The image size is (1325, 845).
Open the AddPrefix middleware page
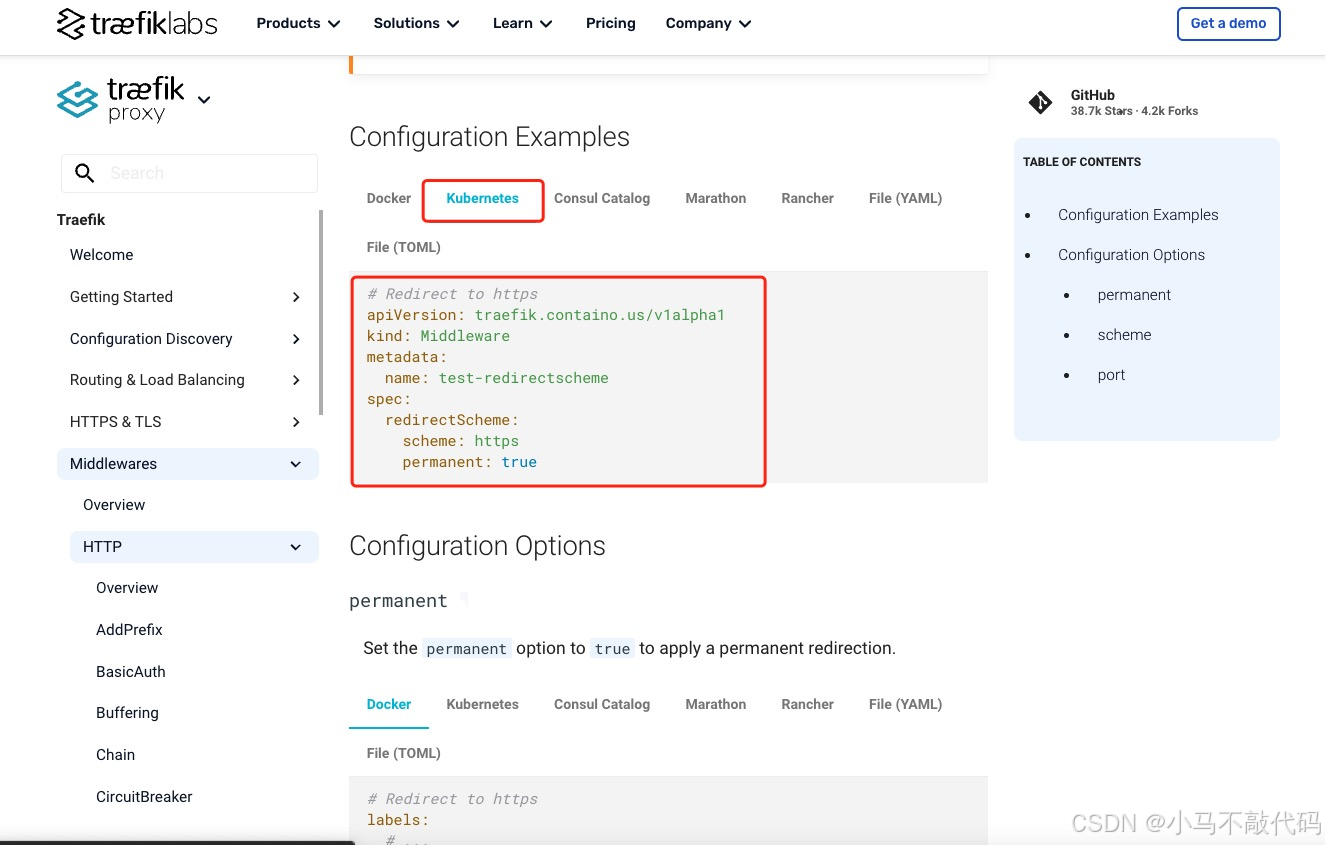[x=129, y=630]
